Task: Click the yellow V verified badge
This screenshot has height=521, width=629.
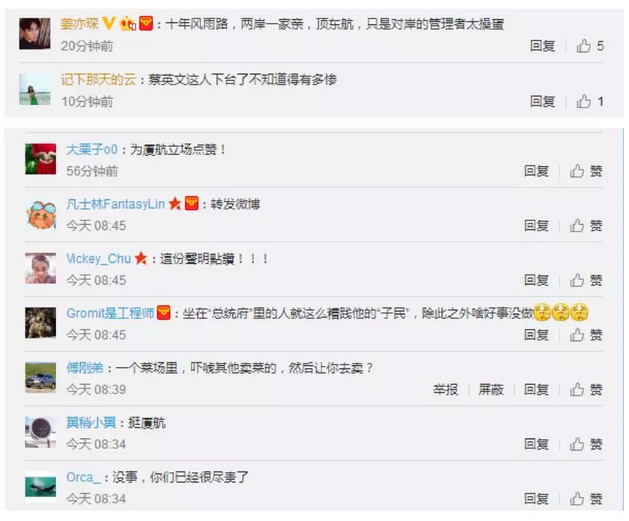Action: (109, 23)
